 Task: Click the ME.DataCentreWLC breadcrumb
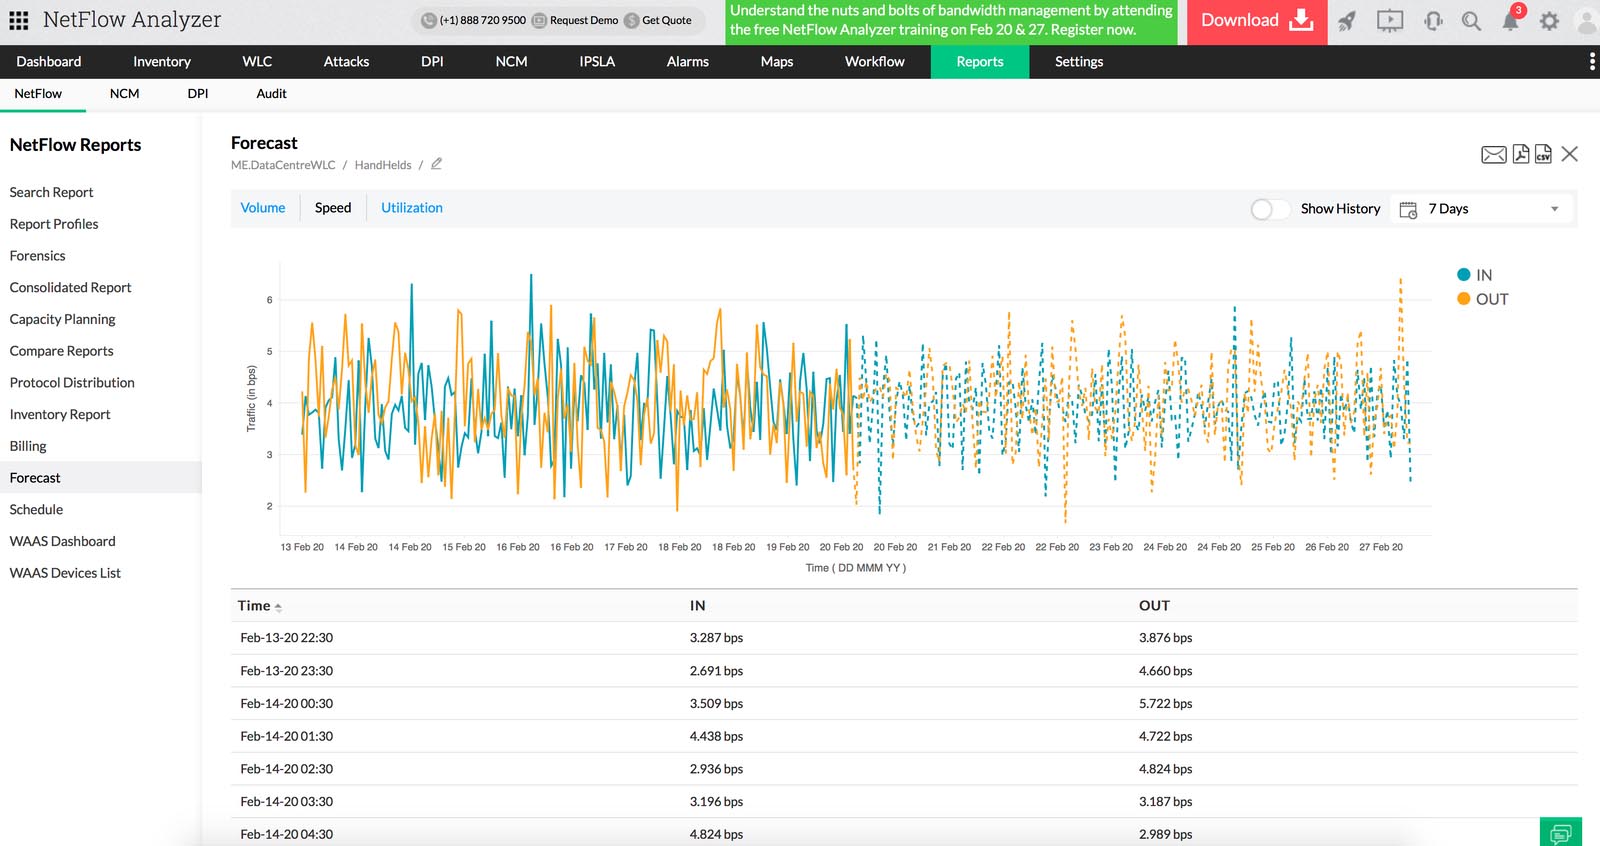pos(283,165)
